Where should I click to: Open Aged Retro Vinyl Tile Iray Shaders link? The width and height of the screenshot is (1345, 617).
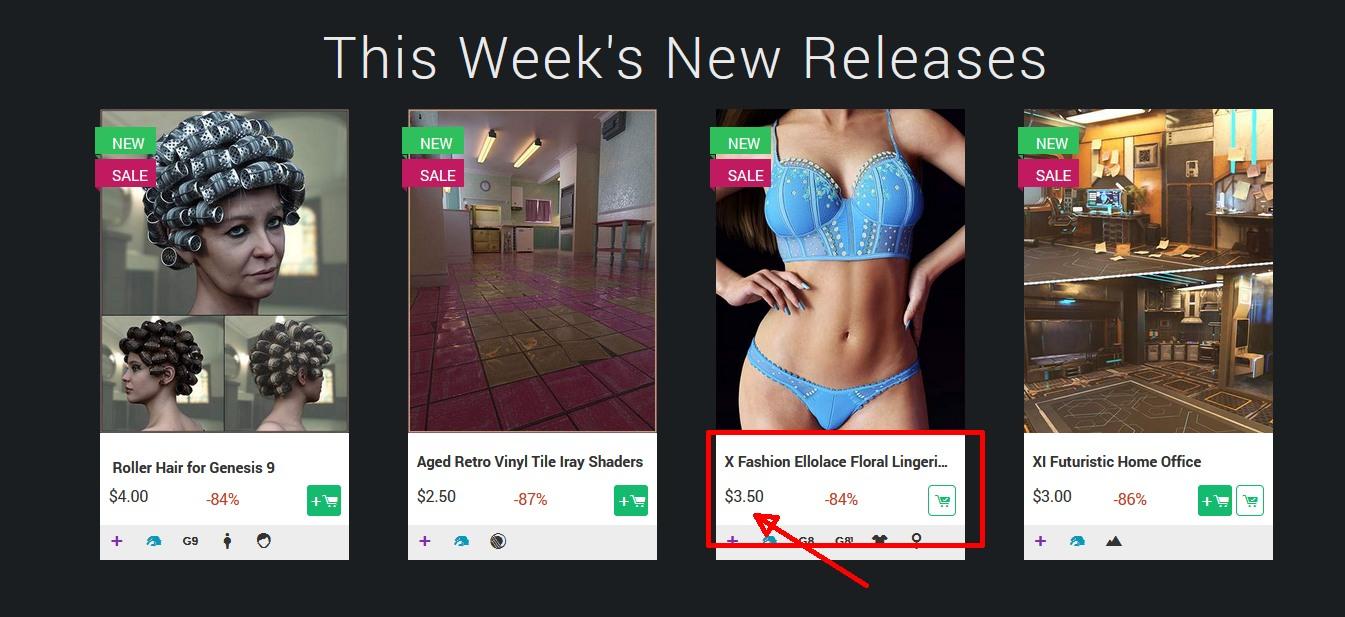pyautogui.click(x=530, y=462)
